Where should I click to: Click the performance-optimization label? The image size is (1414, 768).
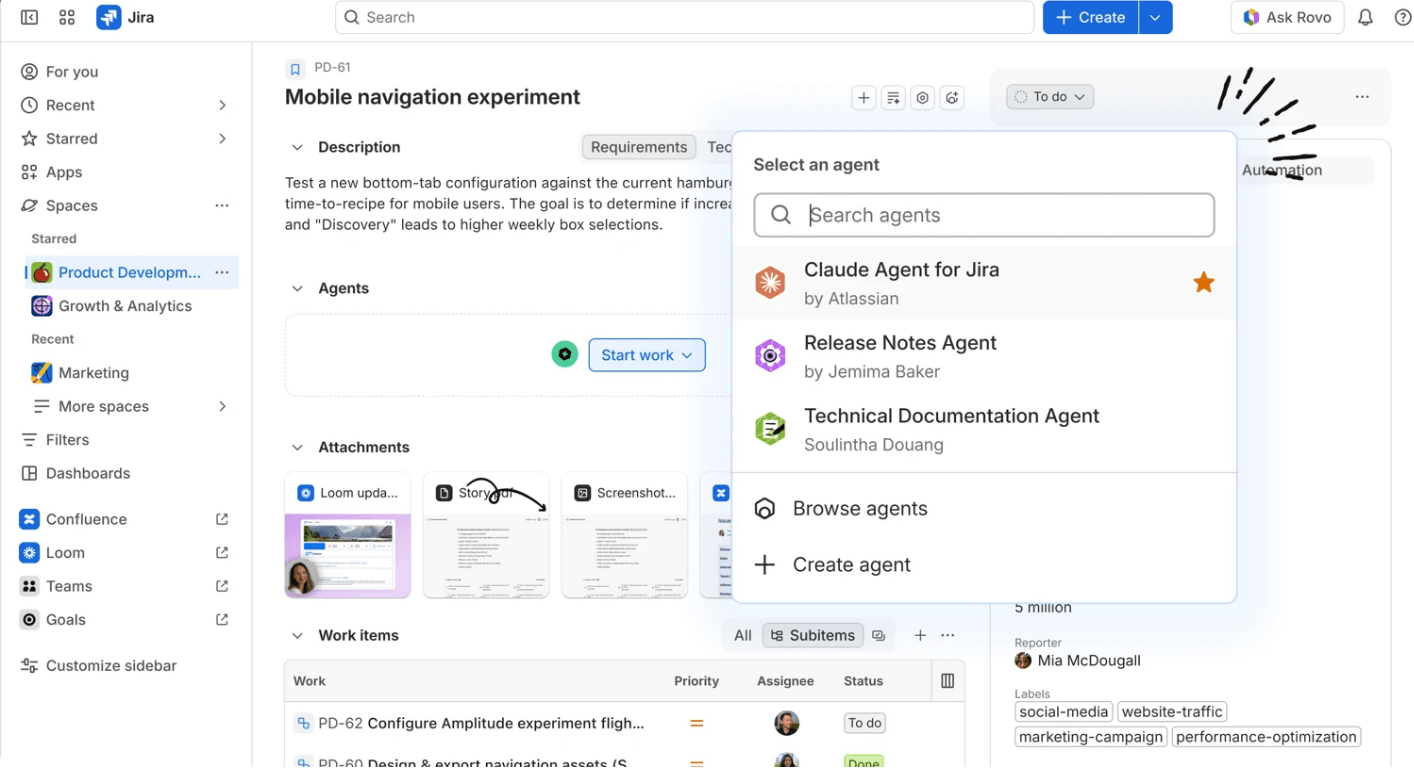(x=1266, y=737)
